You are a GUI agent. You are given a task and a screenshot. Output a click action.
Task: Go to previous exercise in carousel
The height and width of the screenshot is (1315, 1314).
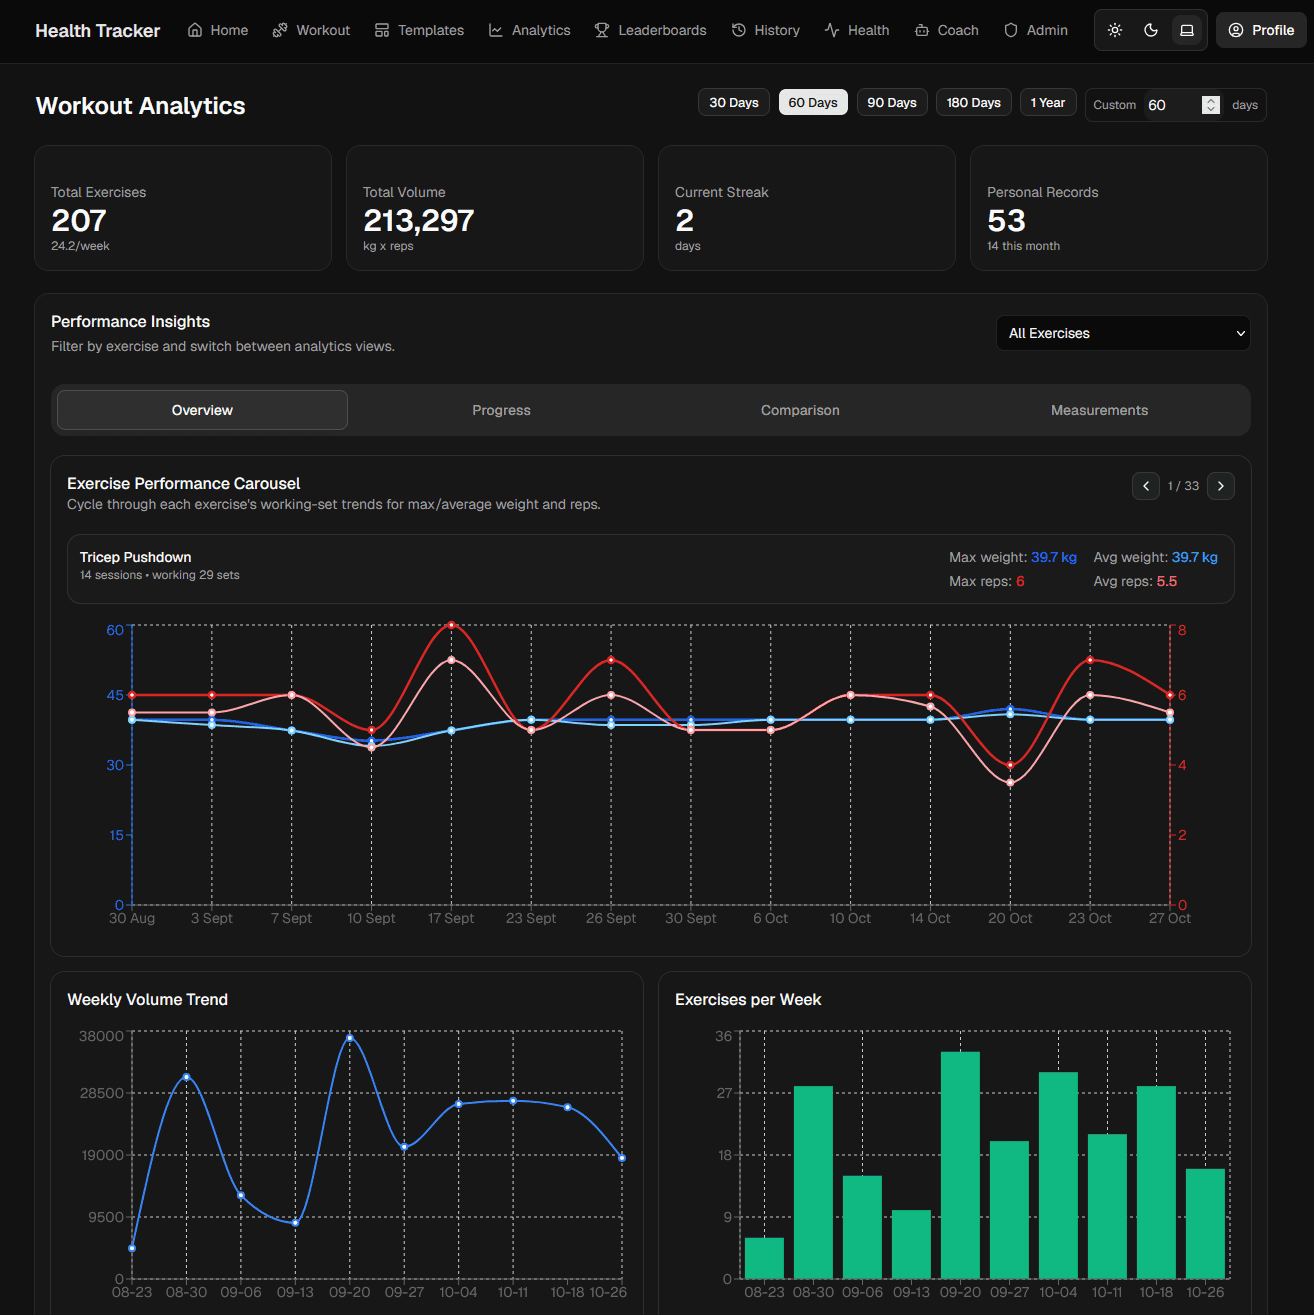tap(1146, 486)
